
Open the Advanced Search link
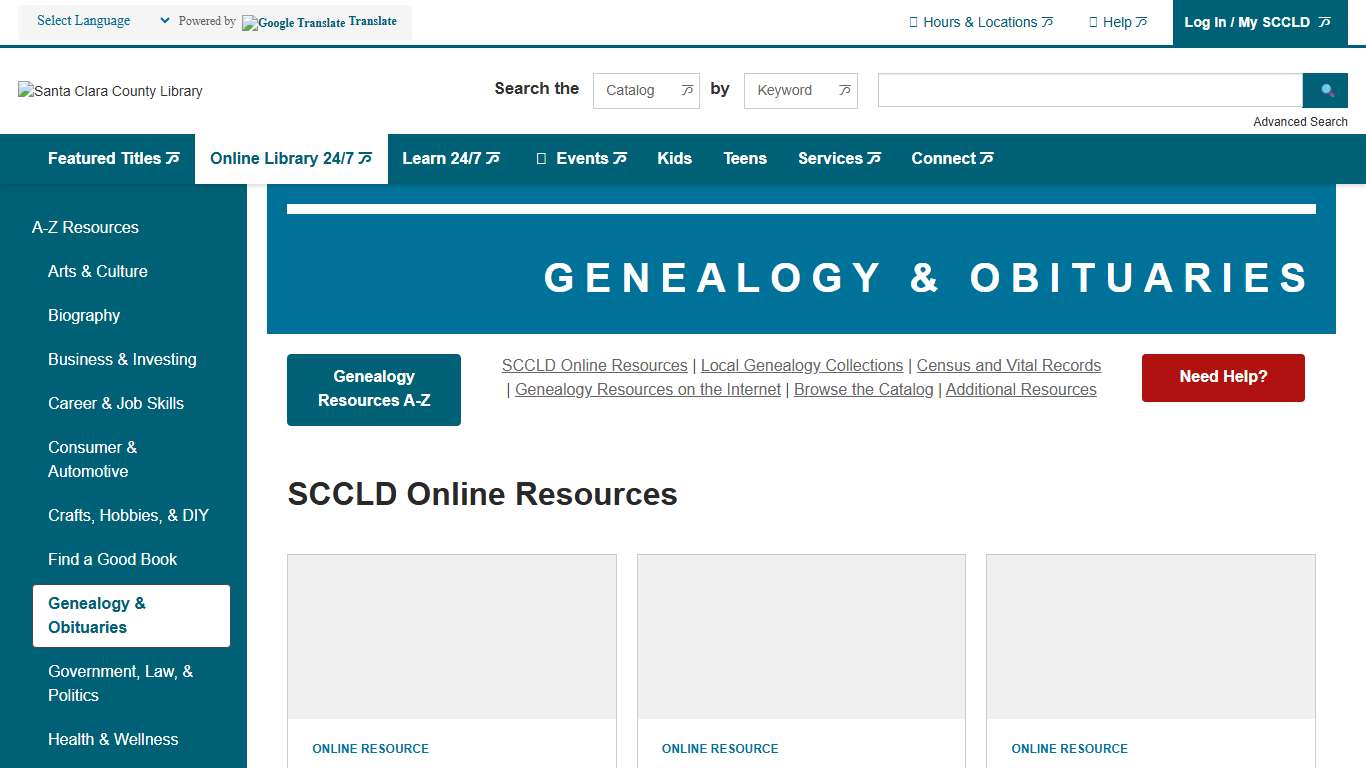pos(1300,122)
